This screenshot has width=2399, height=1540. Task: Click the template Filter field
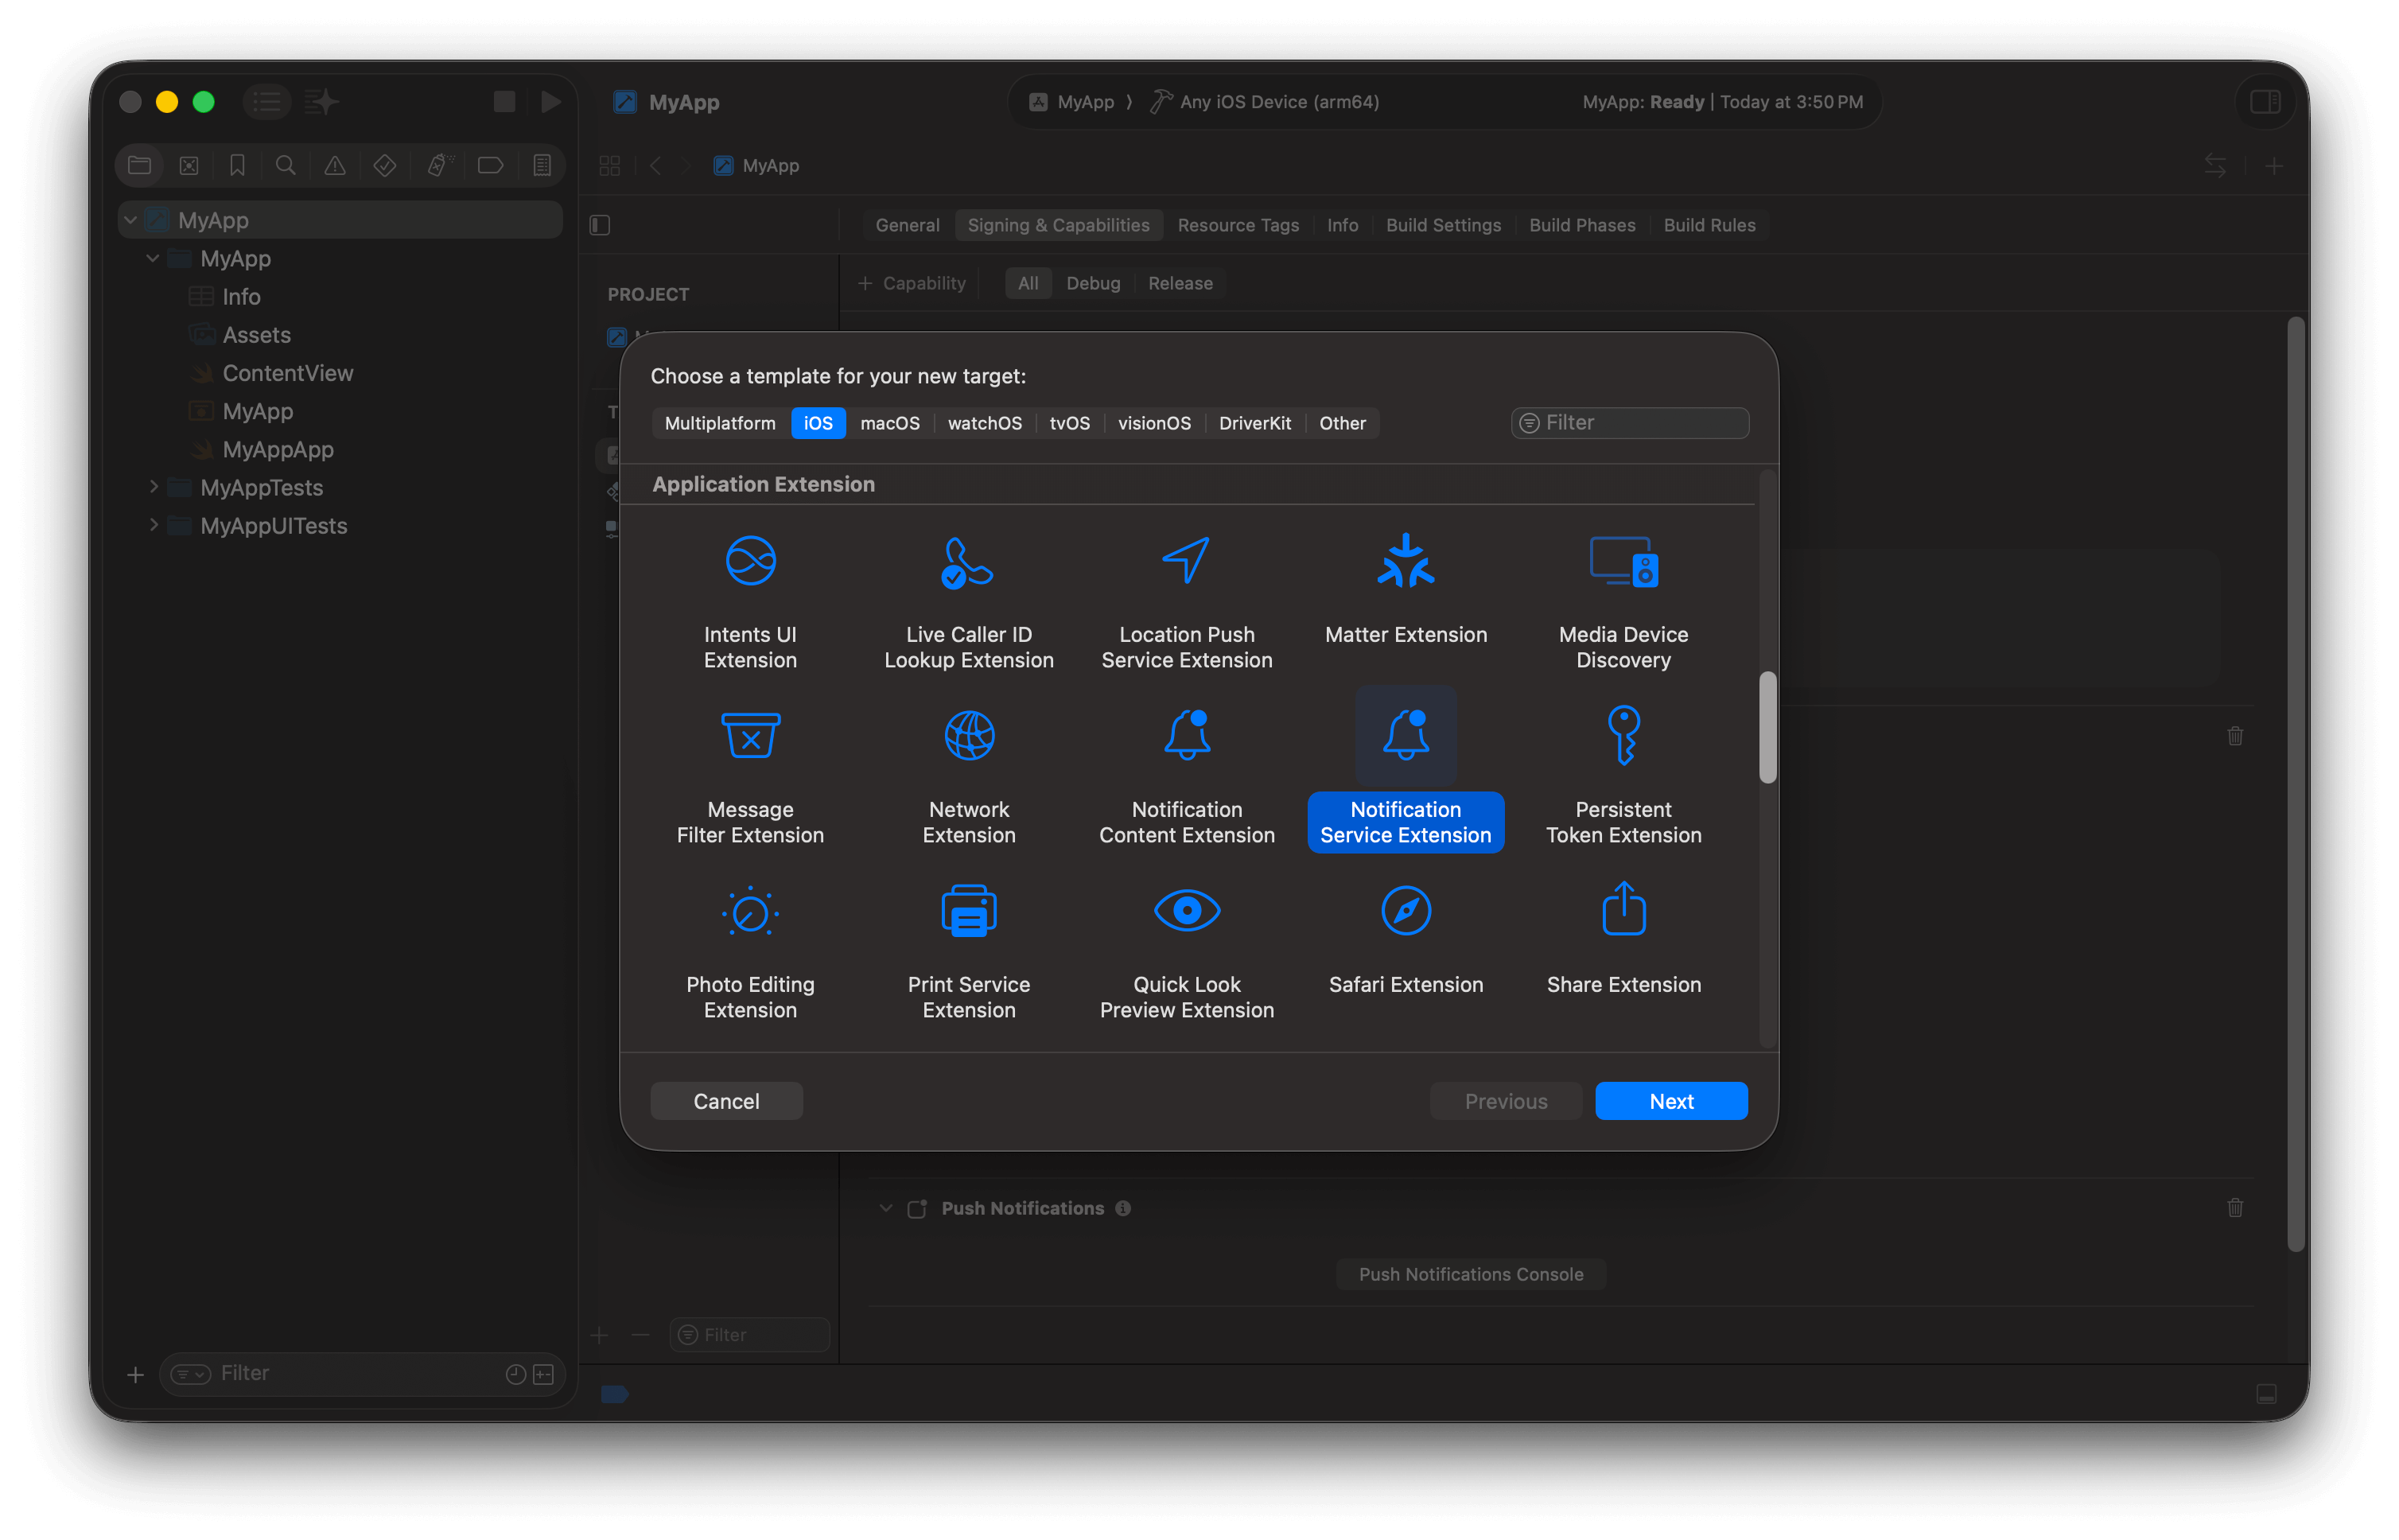[x=1629, y=422]
